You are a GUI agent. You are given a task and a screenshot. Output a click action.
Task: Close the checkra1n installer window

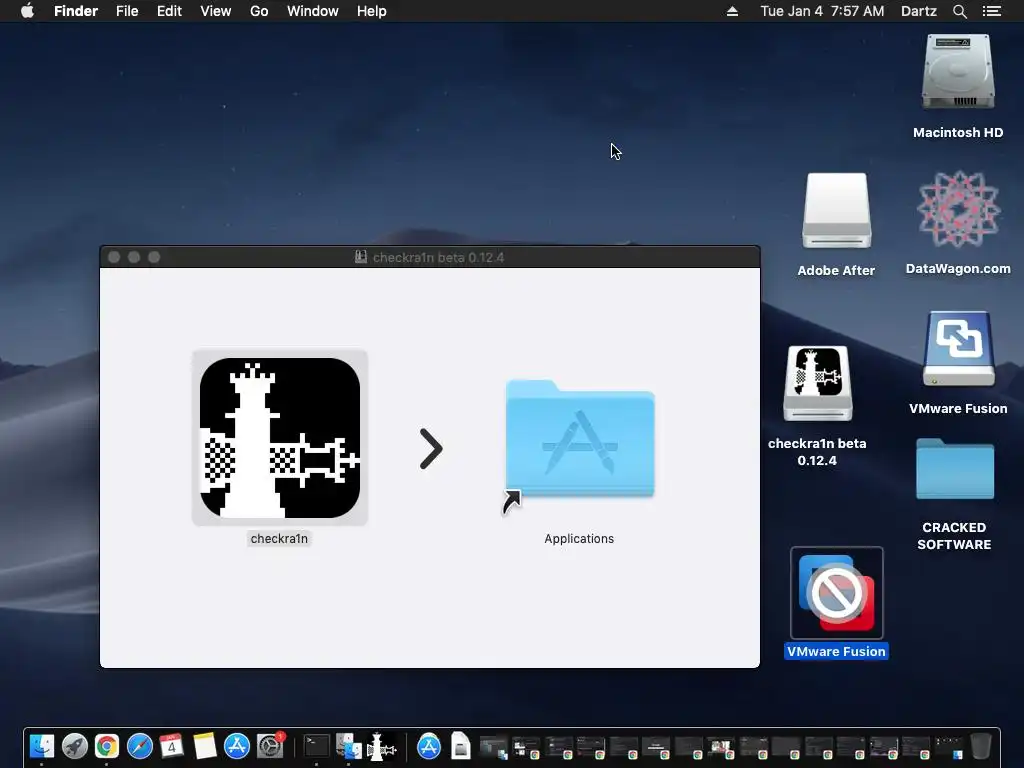pos(114,257)
